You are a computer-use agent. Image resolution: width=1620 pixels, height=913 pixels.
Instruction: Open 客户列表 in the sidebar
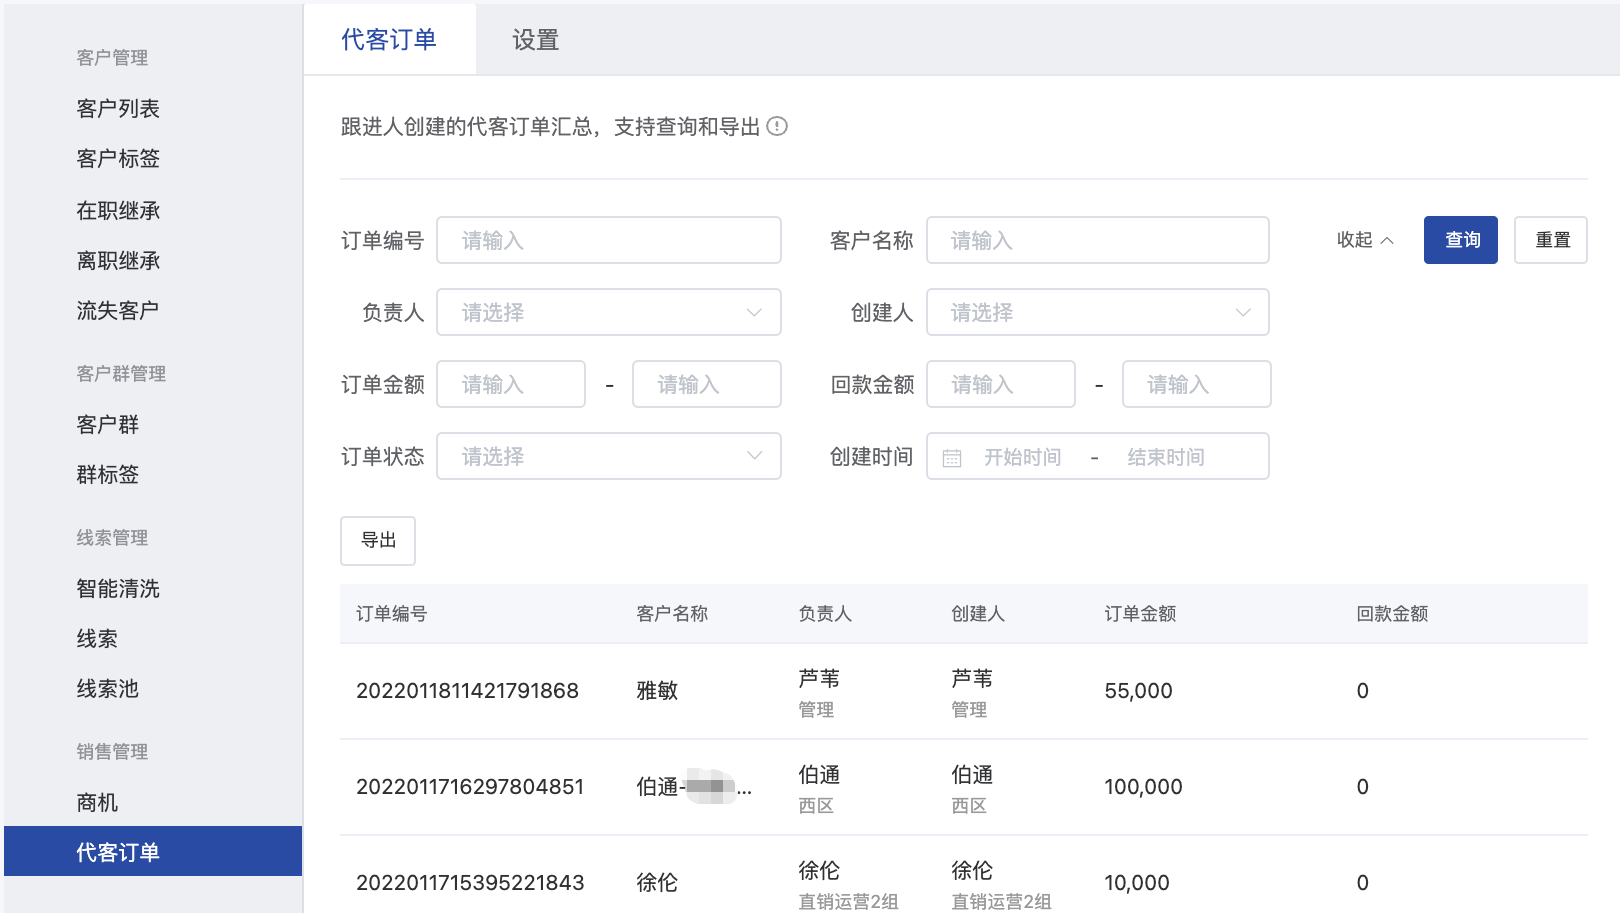click(118, 108)
